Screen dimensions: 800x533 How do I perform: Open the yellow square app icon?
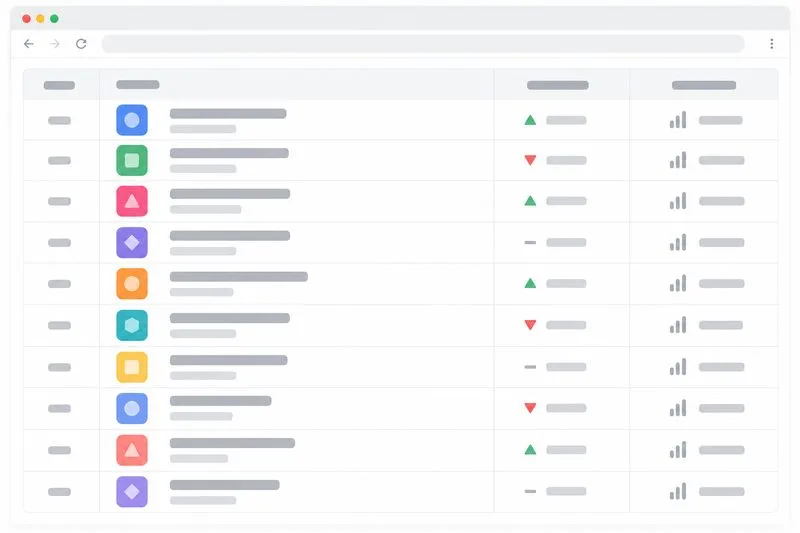(132, 367)
